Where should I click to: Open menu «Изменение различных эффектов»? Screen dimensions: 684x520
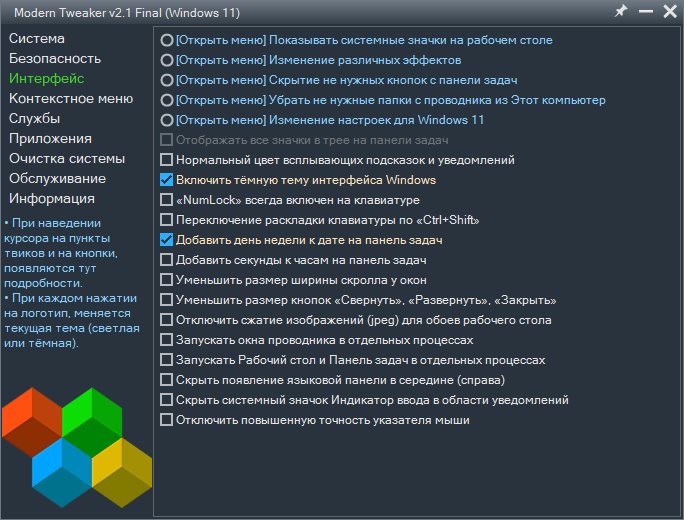[166, 60]
